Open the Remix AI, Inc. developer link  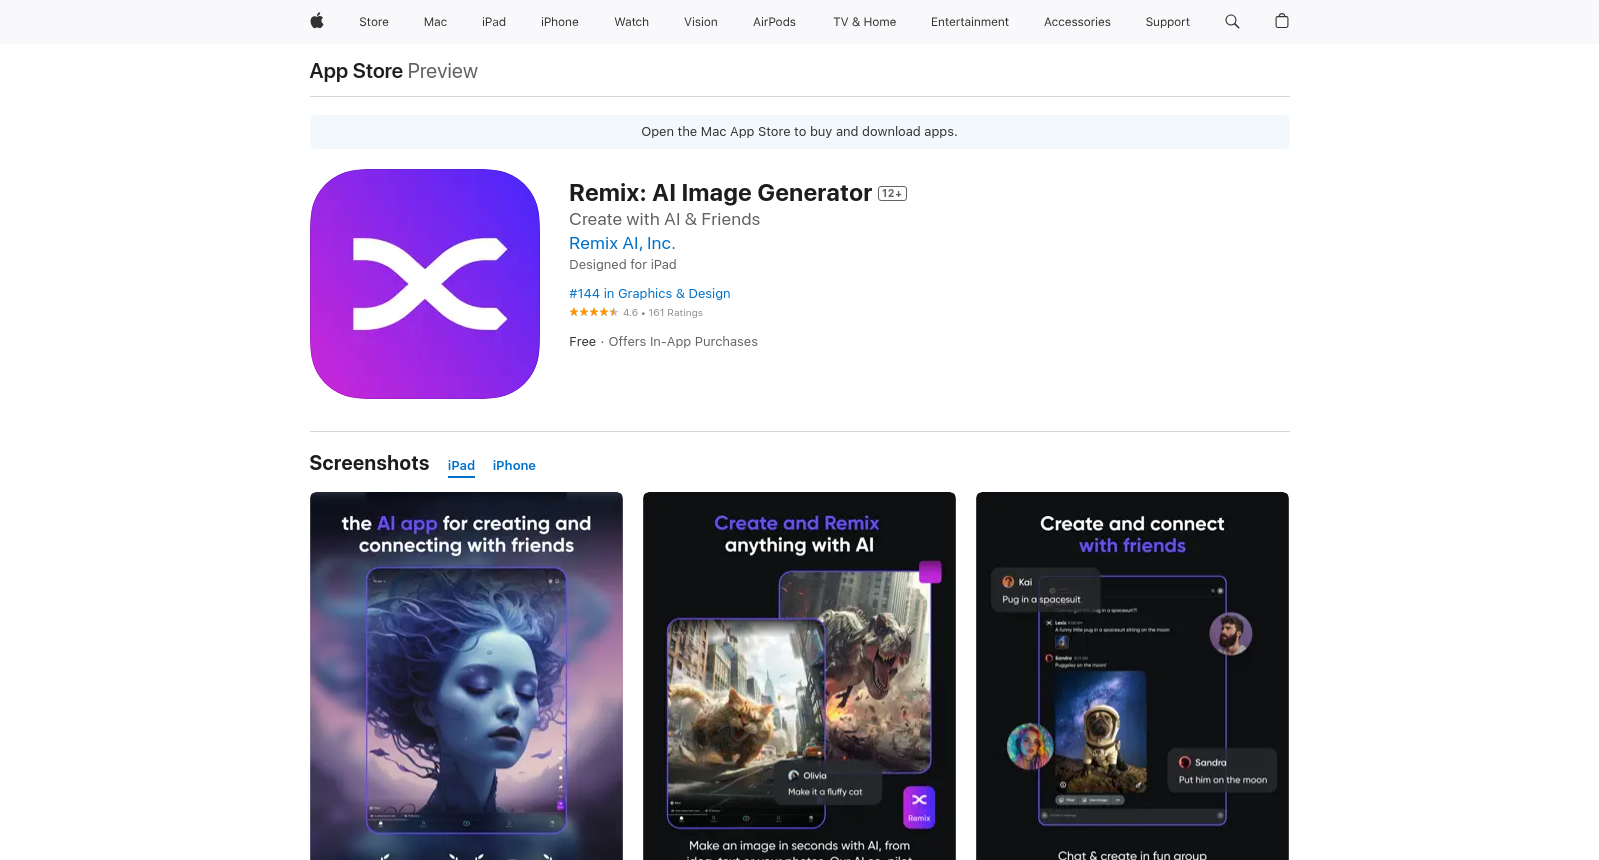tap(622, 243)
